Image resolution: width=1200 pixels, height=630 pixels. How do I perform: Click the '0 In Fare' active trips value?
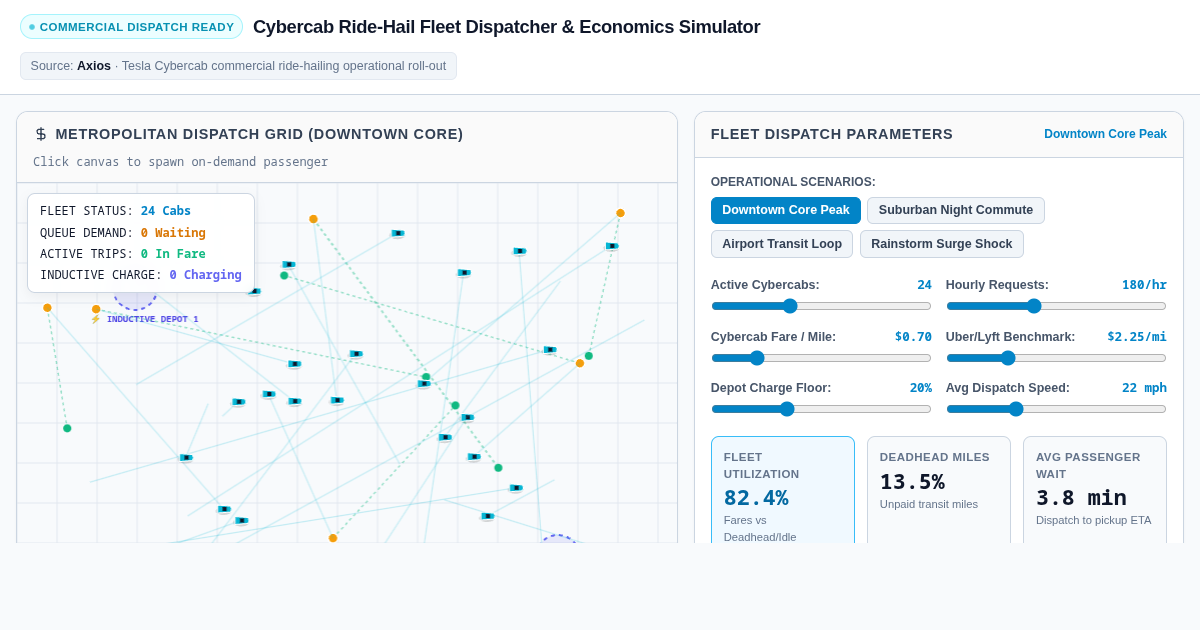(x=173, y=254)
